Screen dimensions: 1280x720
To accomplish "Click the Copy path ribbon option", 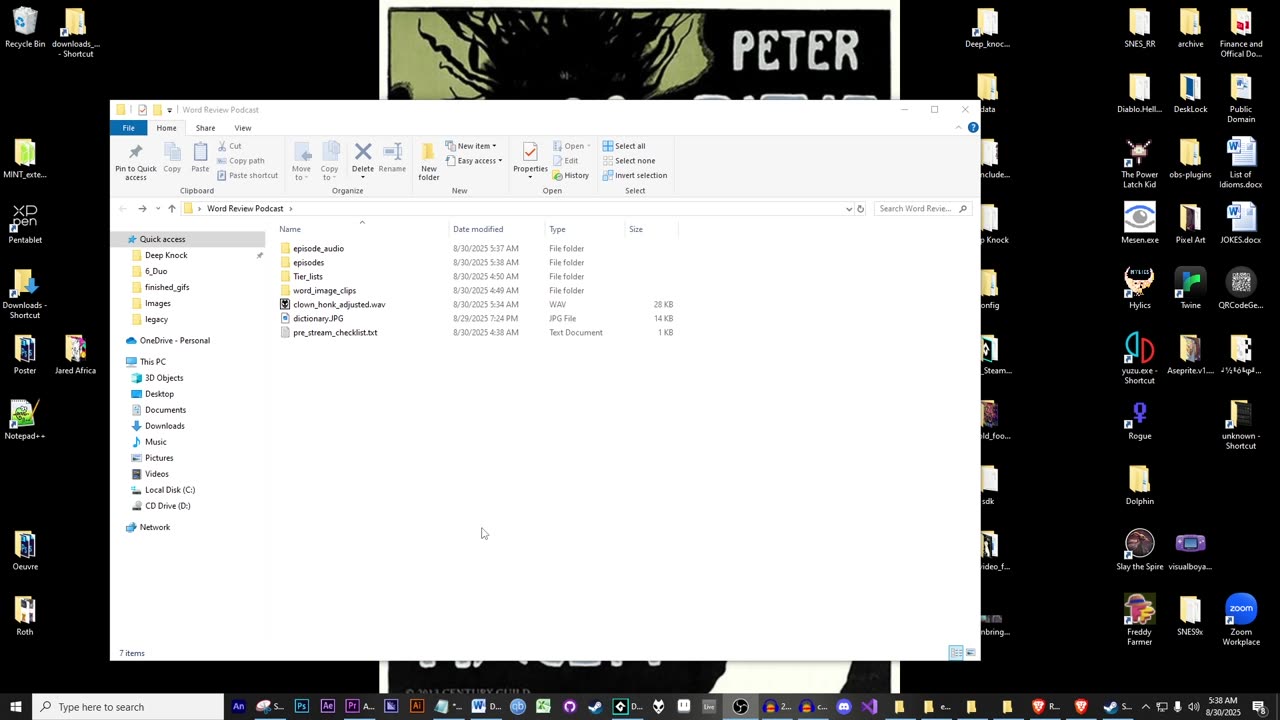I will click(240, 161).
